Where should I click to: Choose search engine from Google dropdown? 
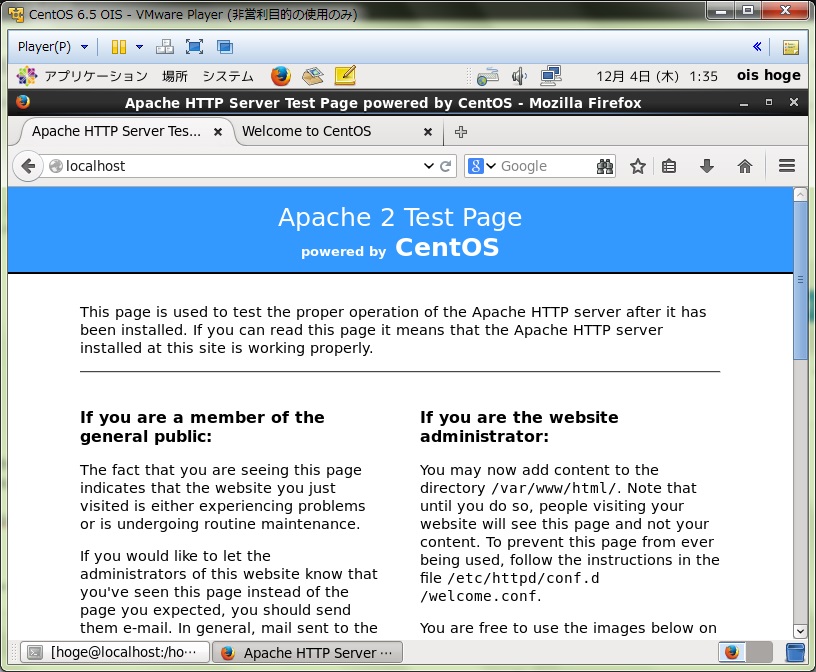click(481, 166)
